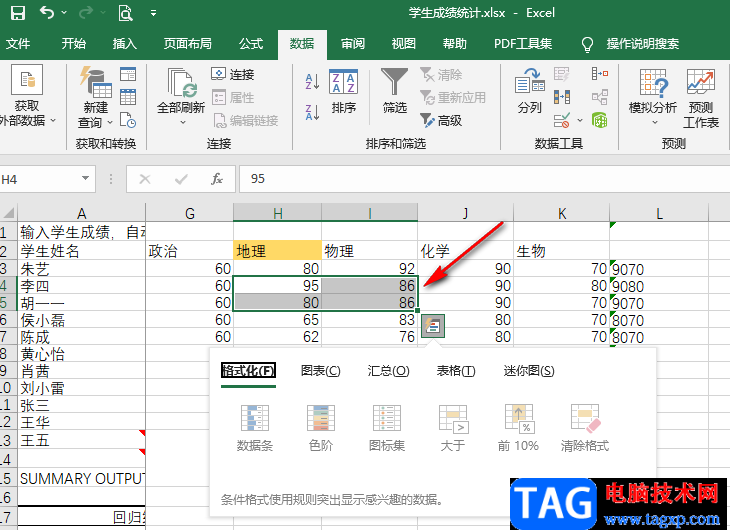This screenshot has height=530, width=730.
Task: Click the 全部刷新 icon
Action: [181, 83]
